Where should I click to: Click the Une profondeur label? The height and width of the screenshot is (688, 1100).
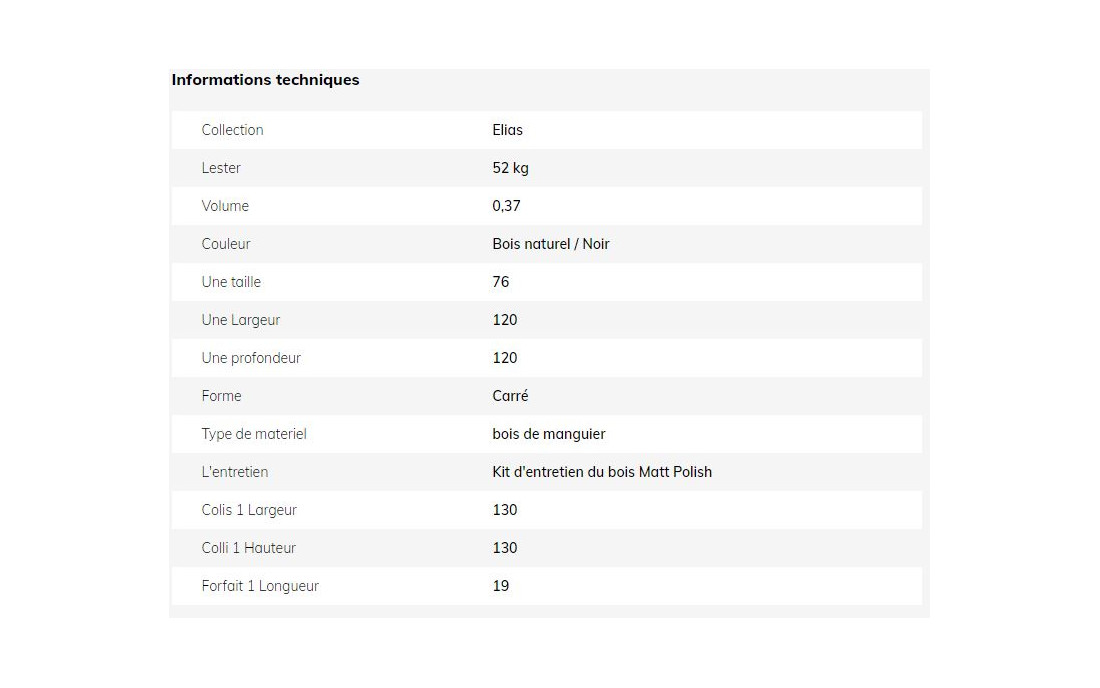(251, 358)
